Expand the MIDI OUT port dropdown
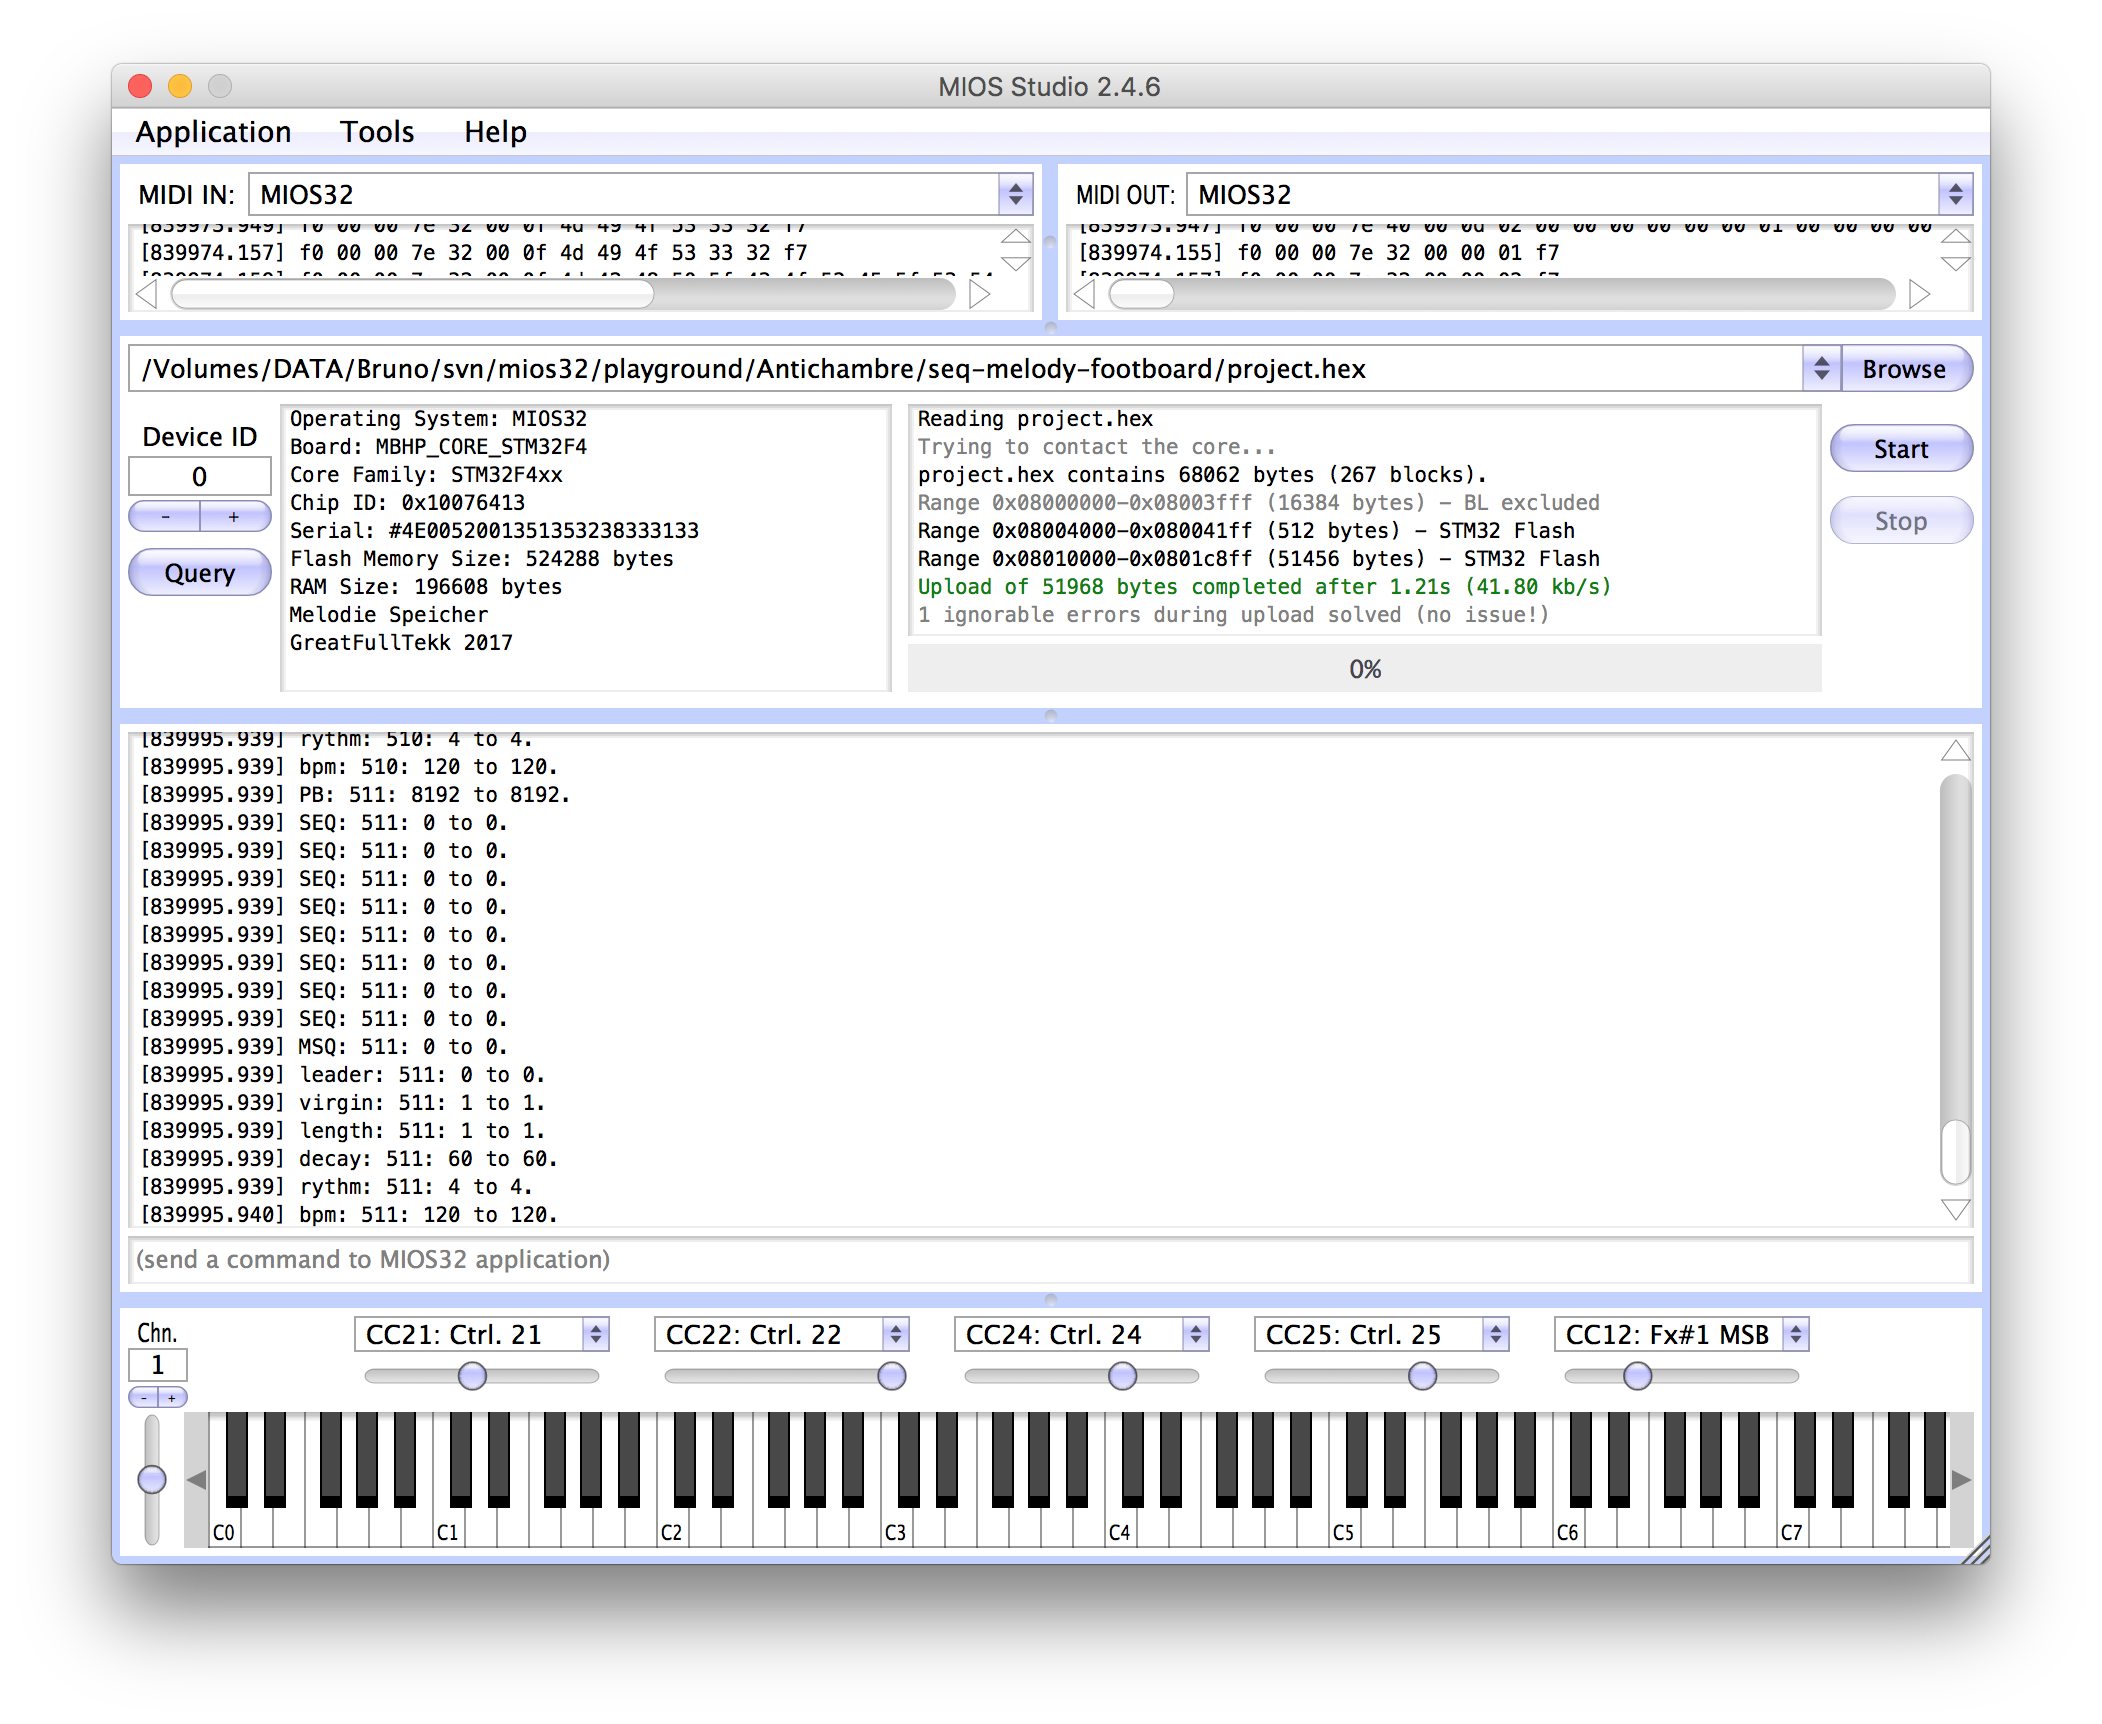The height and width of the screenshot is (1724, 2102). [1955, 194]
